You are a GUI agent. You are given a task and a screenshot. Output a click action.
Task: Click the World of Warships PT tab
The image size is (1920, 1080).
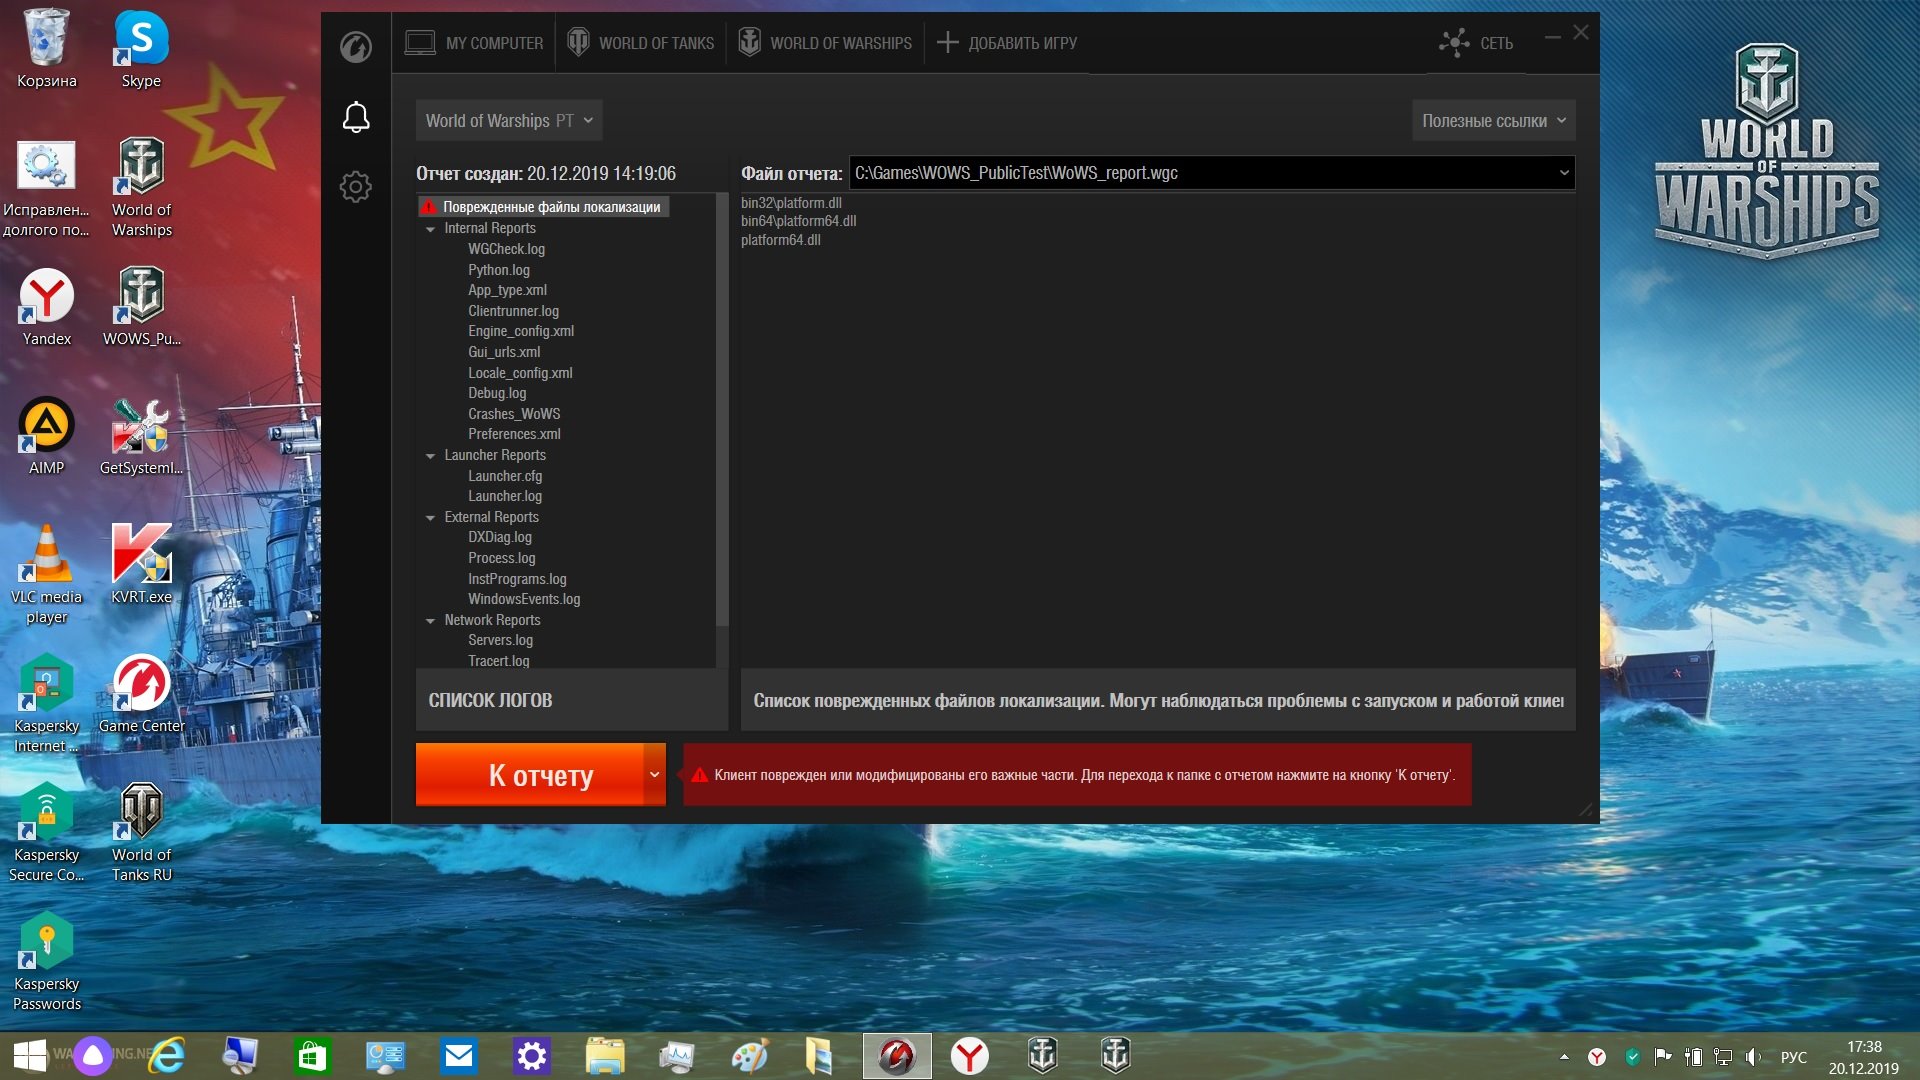coord(508,120)
